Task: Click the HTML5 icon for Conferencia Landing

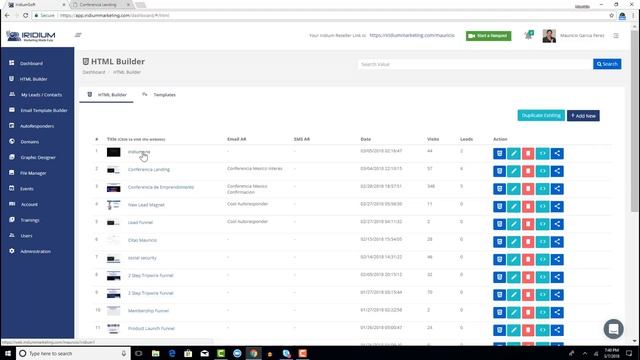Action: click(x=499, y=171)
